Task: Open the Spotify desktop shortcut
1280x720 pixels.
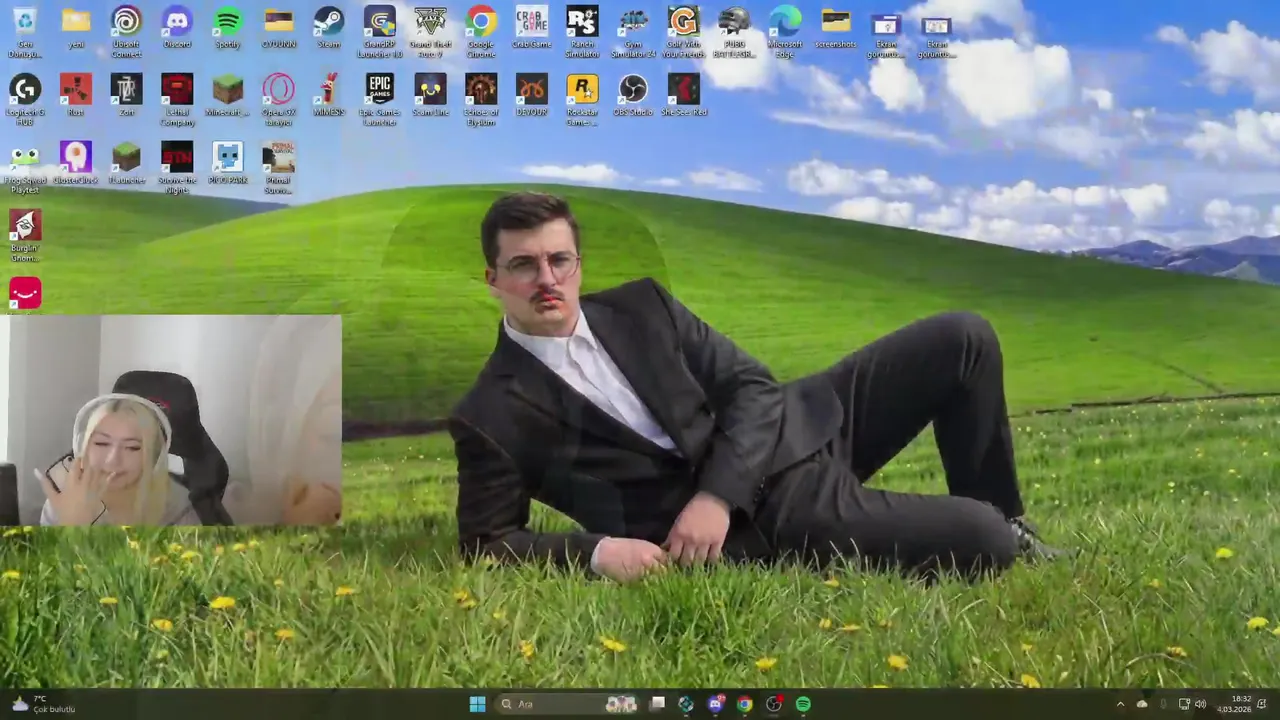Action: click(228, 28)
